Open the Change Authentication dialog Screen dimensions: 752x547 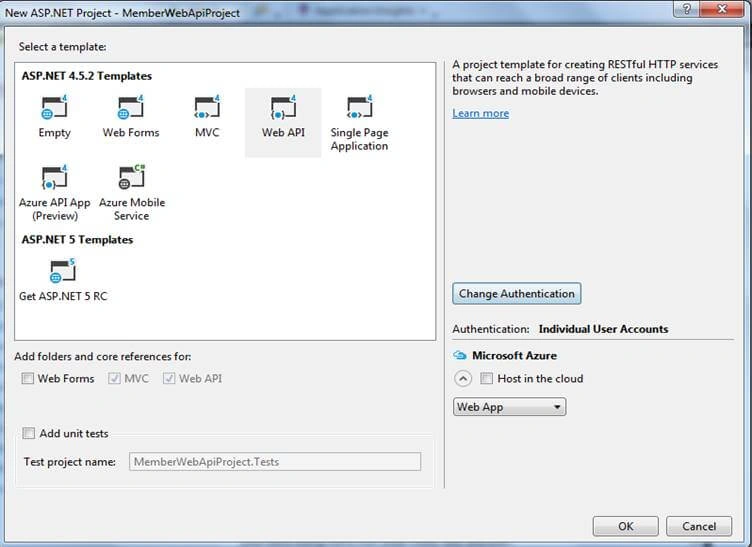coord(517,293)
